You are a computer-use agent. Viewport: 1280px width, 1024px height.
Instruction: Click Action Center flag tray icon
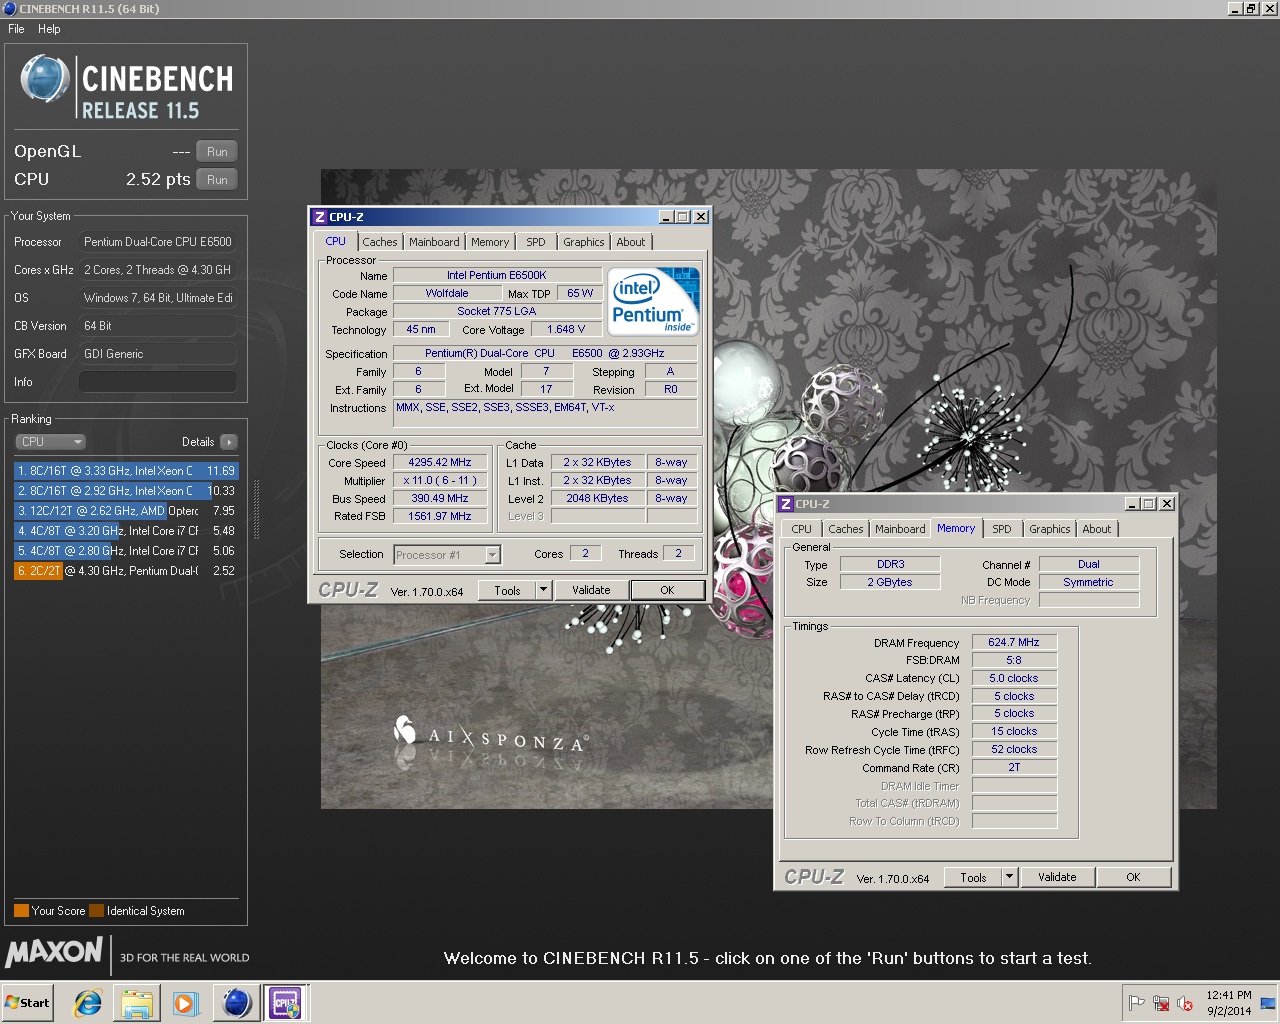(x=1137, y=1003)
